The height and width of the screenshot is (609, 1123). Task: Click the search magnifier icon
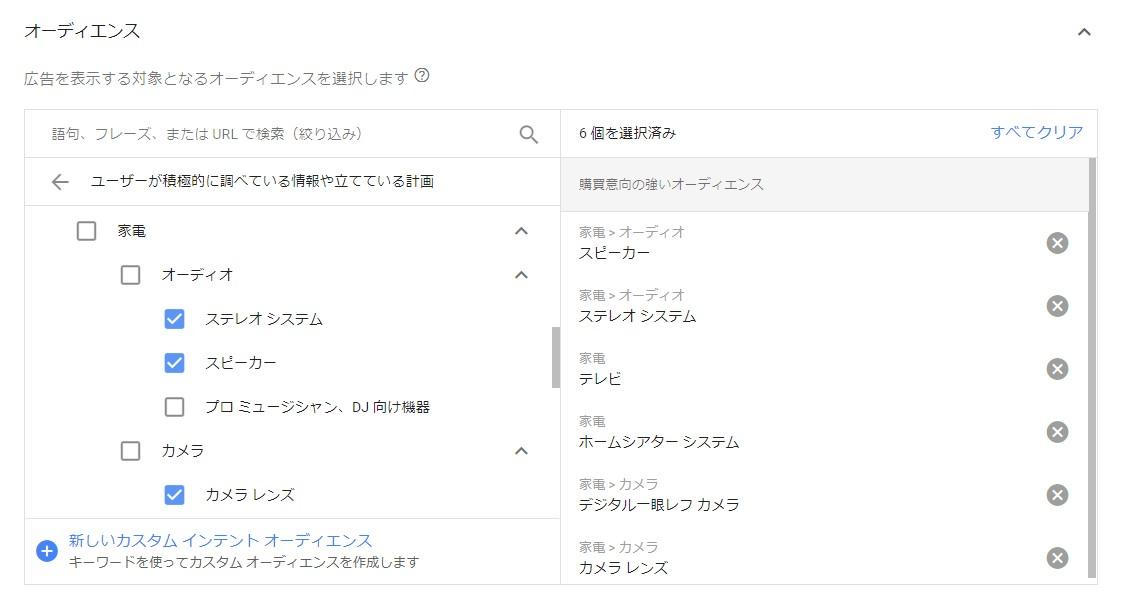click(529, 134)
